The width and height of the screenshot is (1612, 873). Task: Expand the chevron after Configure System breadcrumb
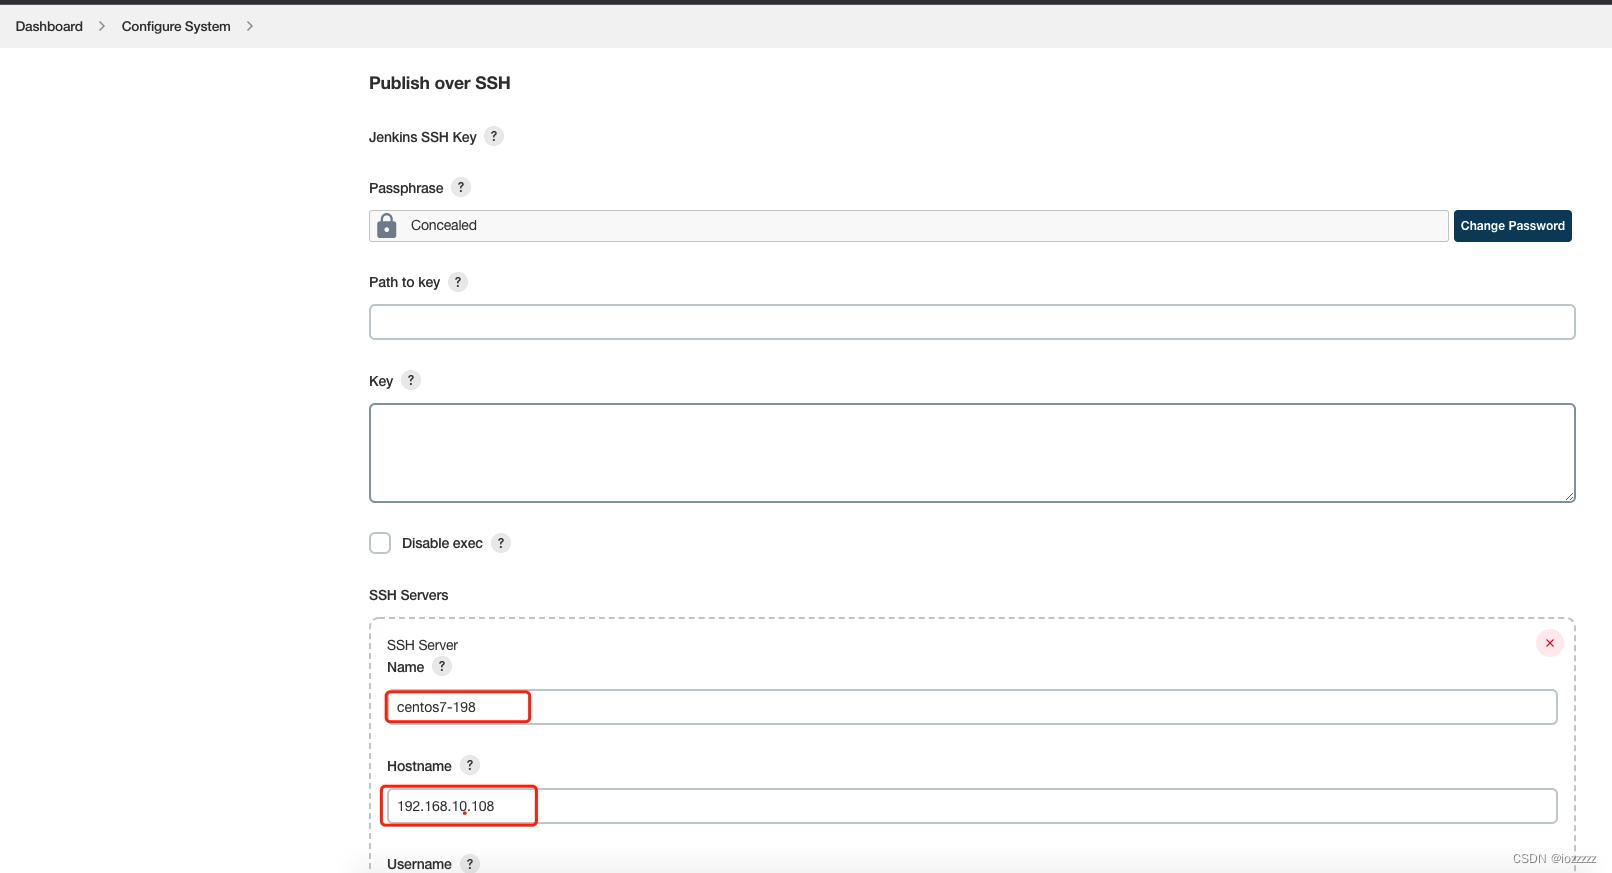250,26
